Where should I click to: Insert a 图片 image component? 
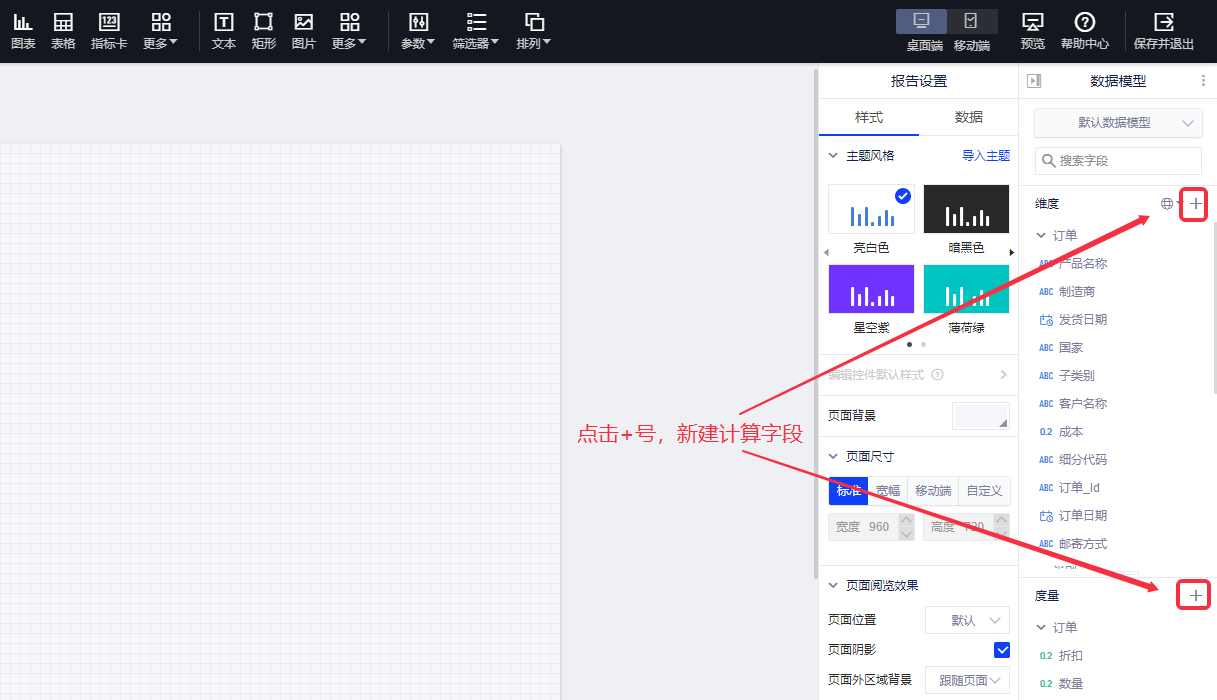click(303, 30)
